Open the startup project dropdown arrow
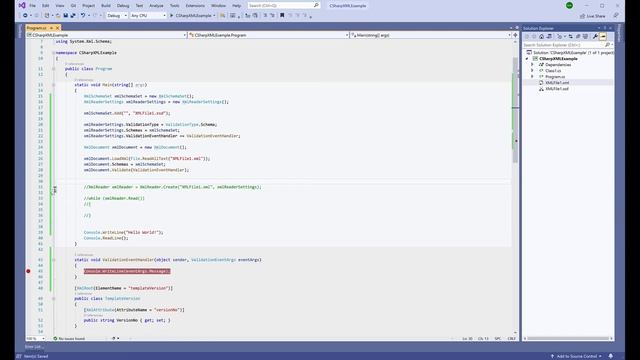Viewport: 640px width, 360px height. [214, 16]
